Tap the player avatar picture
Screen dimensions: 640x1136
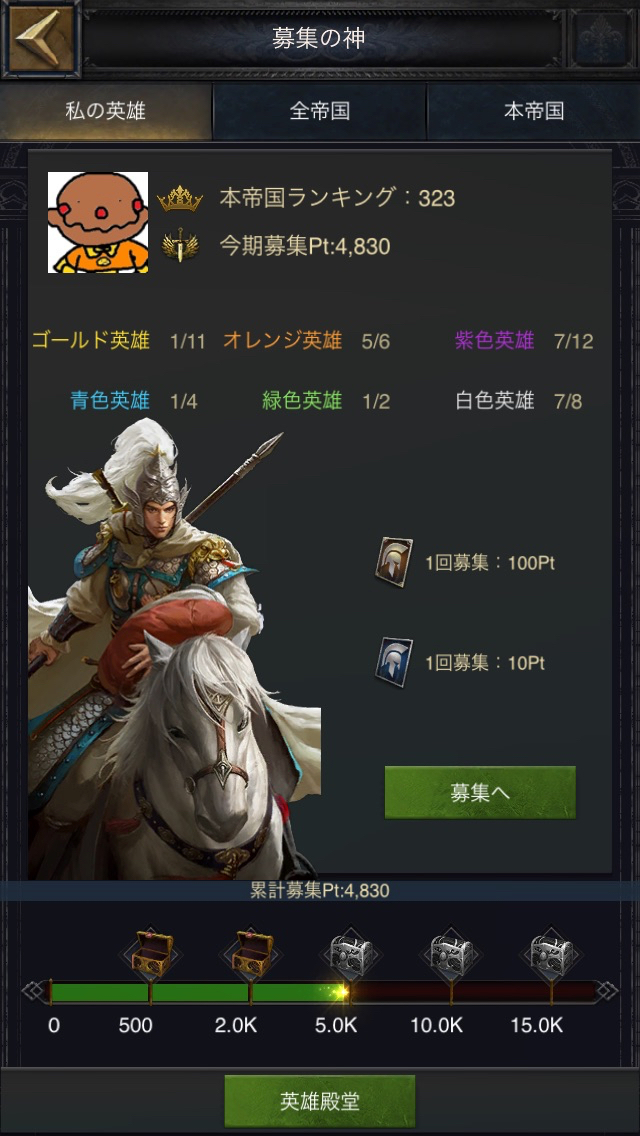(98, 222)
